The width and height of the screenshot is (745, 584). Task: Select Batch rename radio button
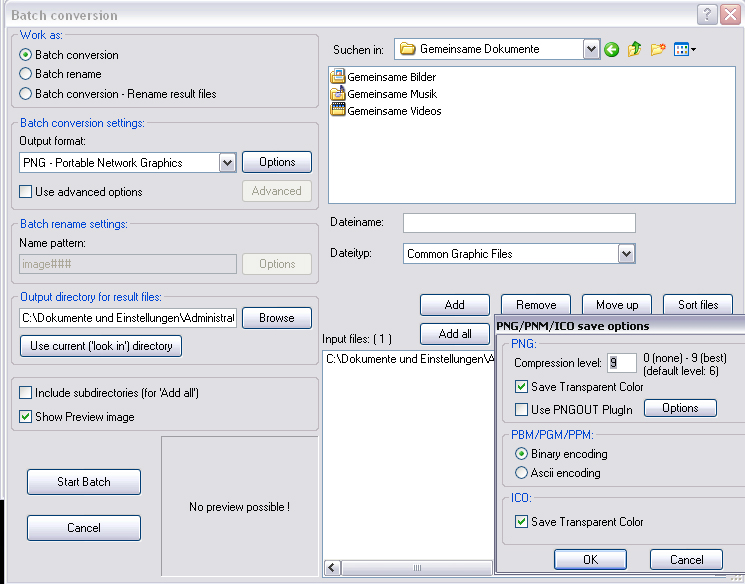pos(26,74)
